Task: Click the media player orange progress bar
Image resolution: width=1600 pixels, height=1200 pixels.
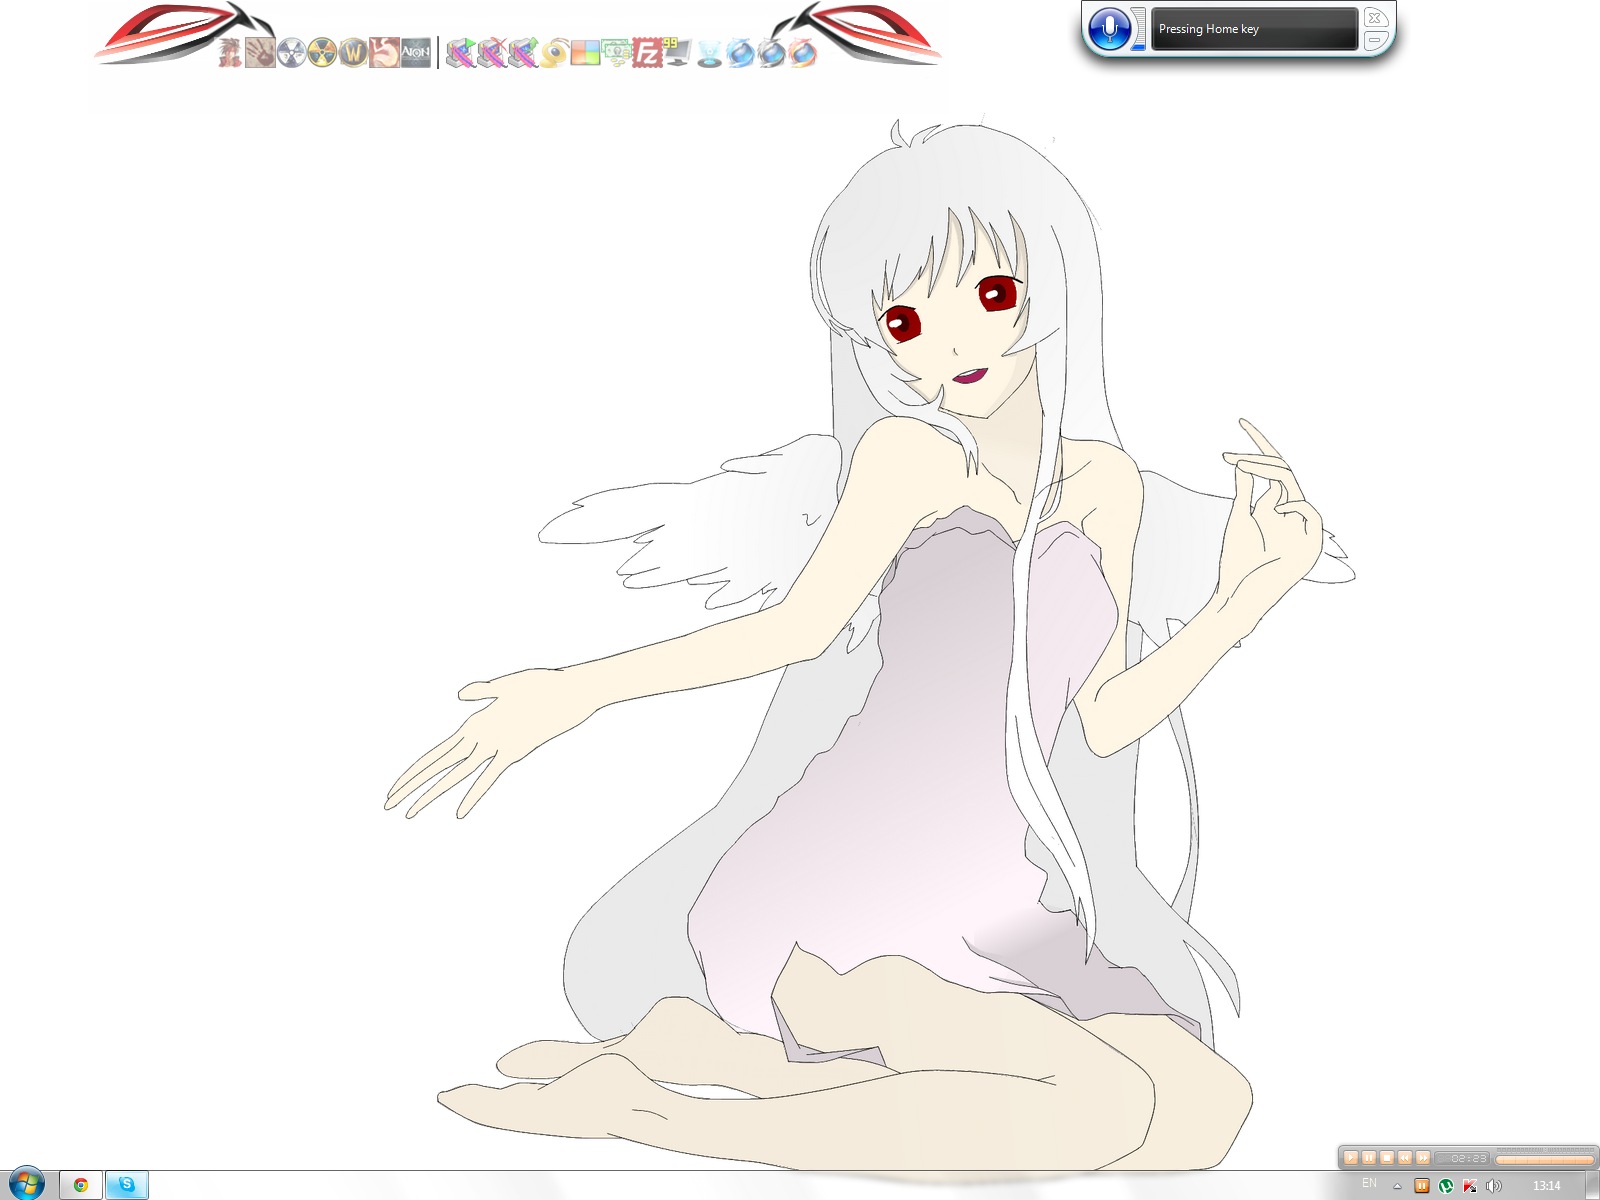Action: tap(1543, 1160)
